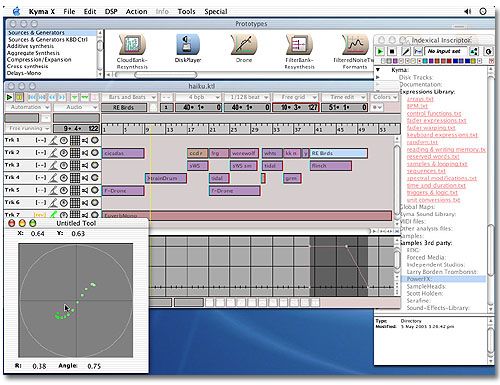This screenshot has height=385, width=500.
Task: Open the Tools menu
Action: (186, 11)
